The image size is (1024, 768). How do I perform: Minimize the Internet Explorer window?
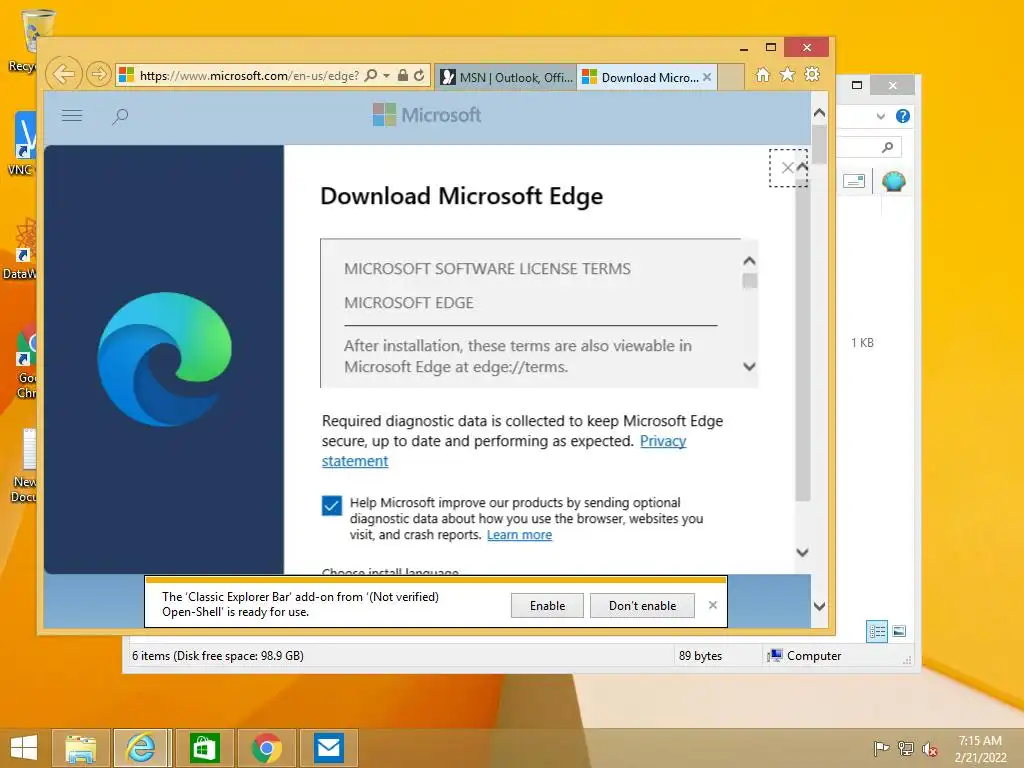744,47
